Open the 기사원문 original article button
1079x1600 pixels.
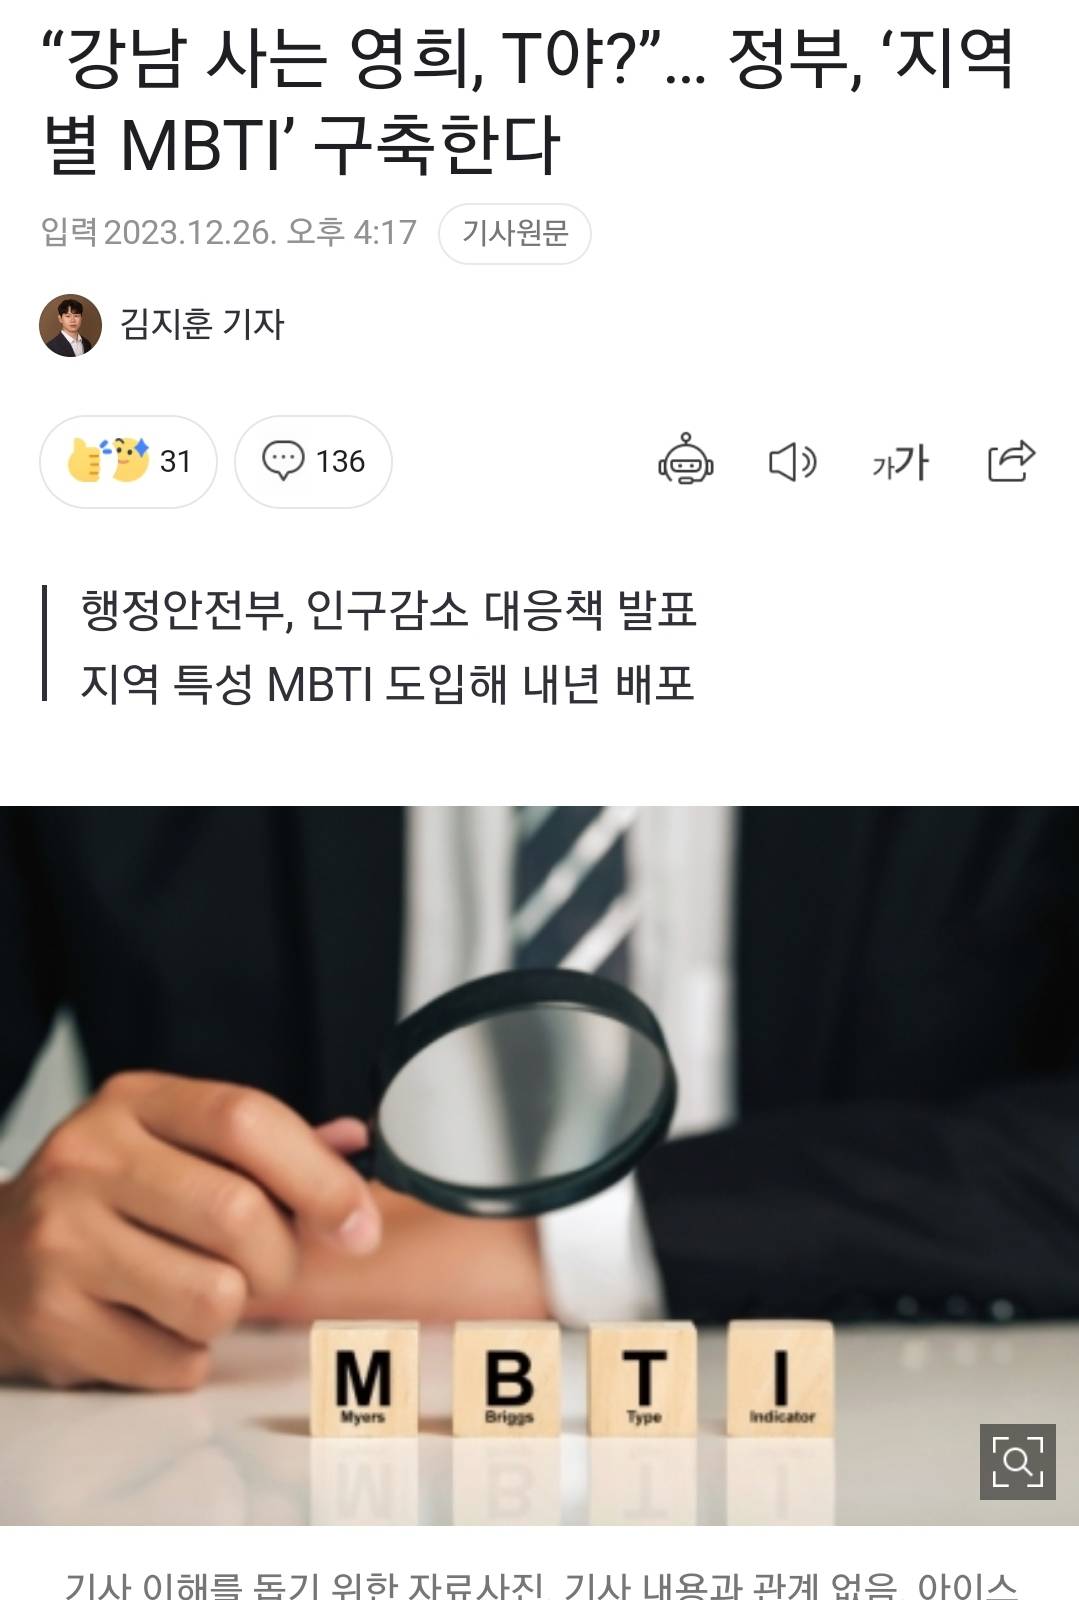click(x=515, y=233)
